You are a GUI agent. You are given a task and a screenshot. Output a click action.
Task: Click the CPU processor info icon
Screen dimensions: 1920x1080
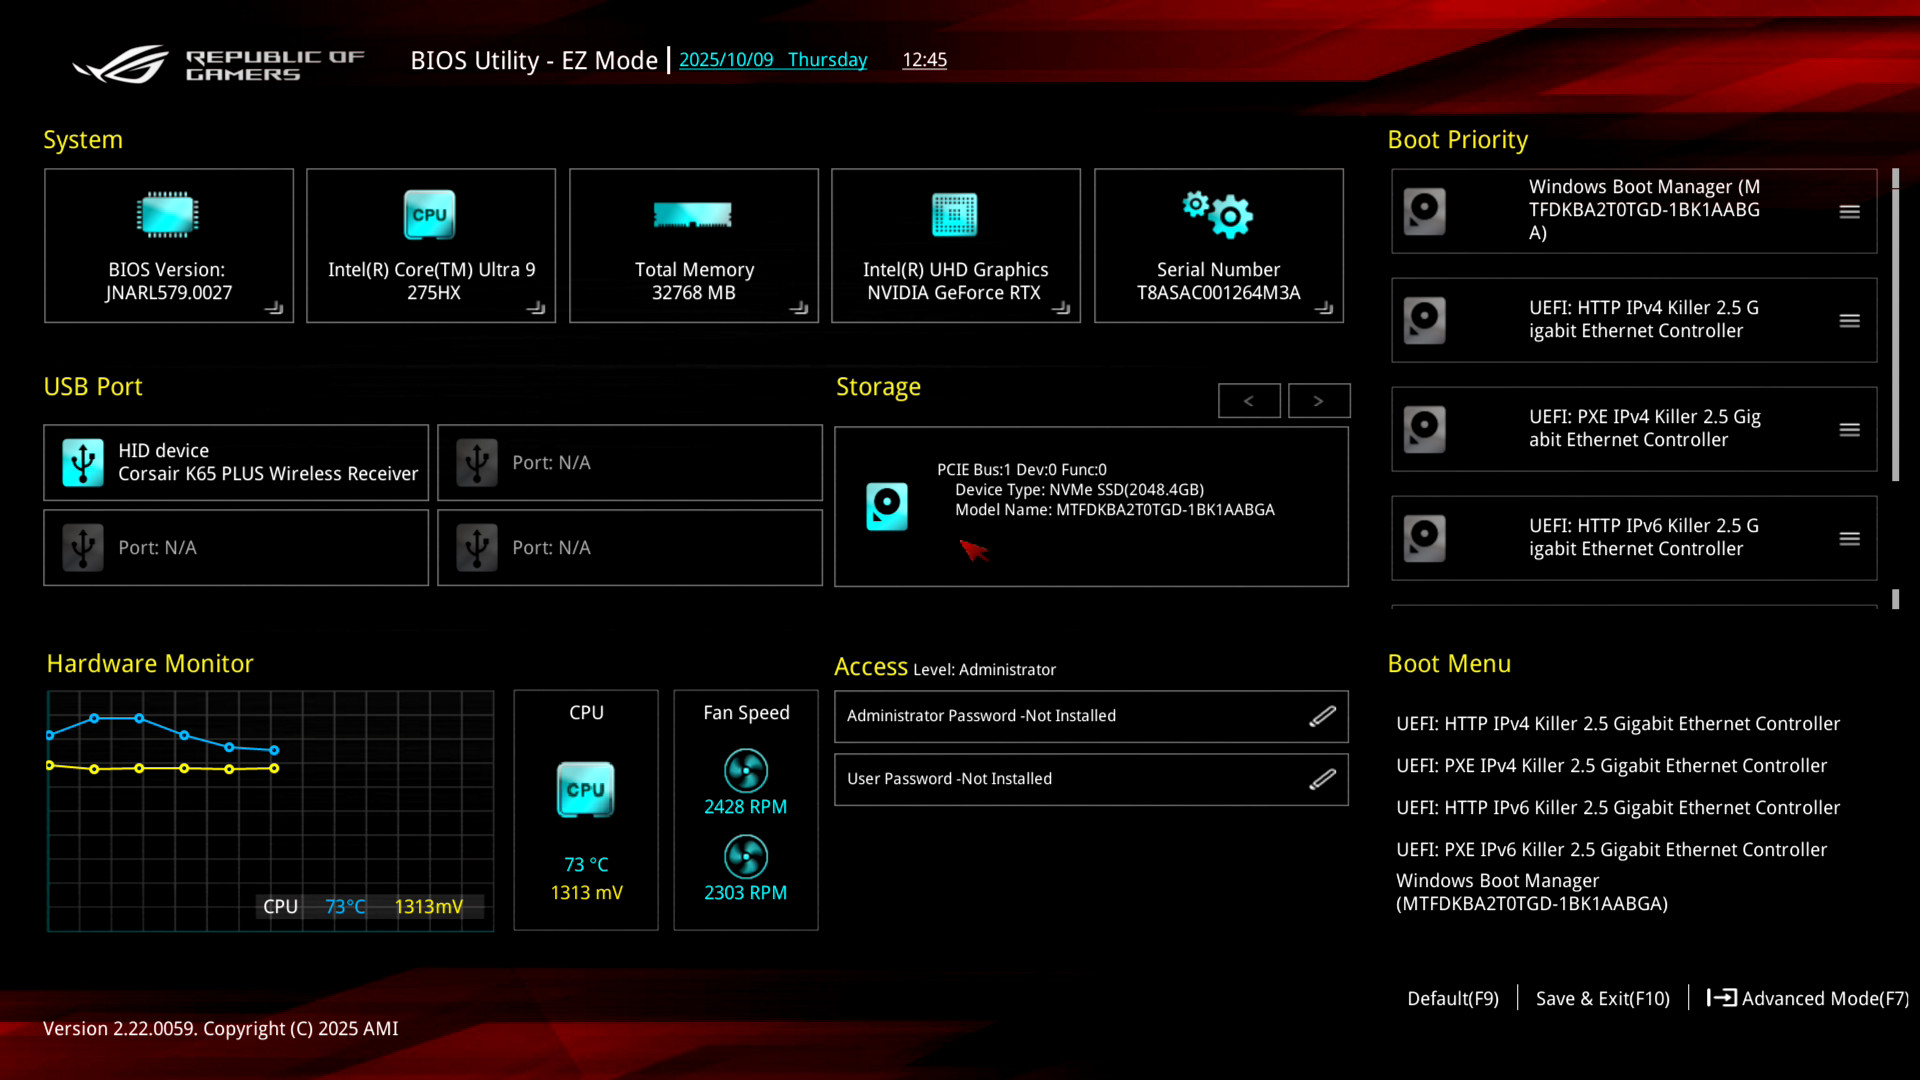(x=430, y=214)
